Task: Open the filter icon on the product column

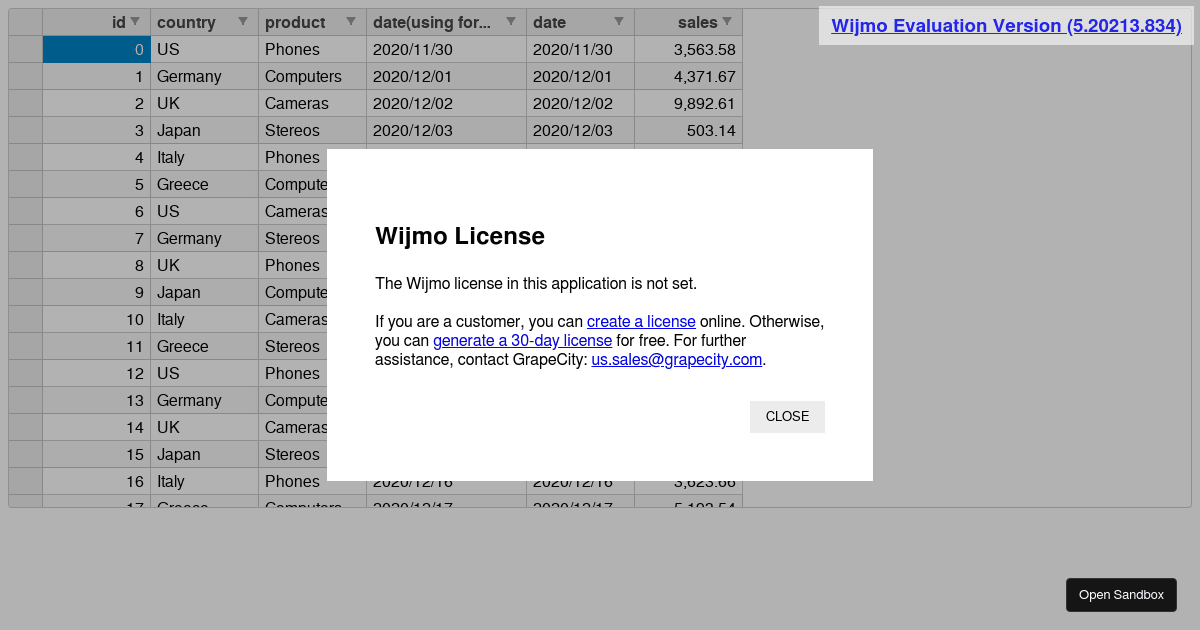Action: (x=351, y=22)
